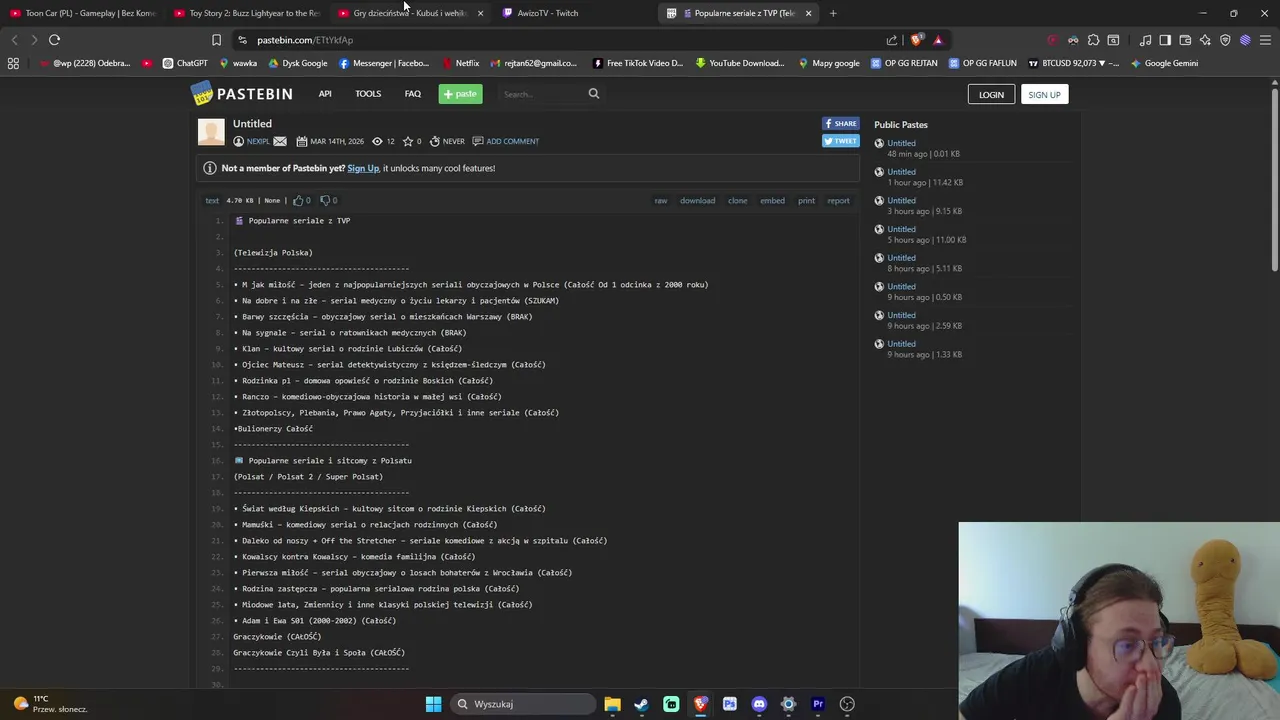
Task: Click the share page icon in address bar
Action: pyautogui.click(x=892, y=40)
